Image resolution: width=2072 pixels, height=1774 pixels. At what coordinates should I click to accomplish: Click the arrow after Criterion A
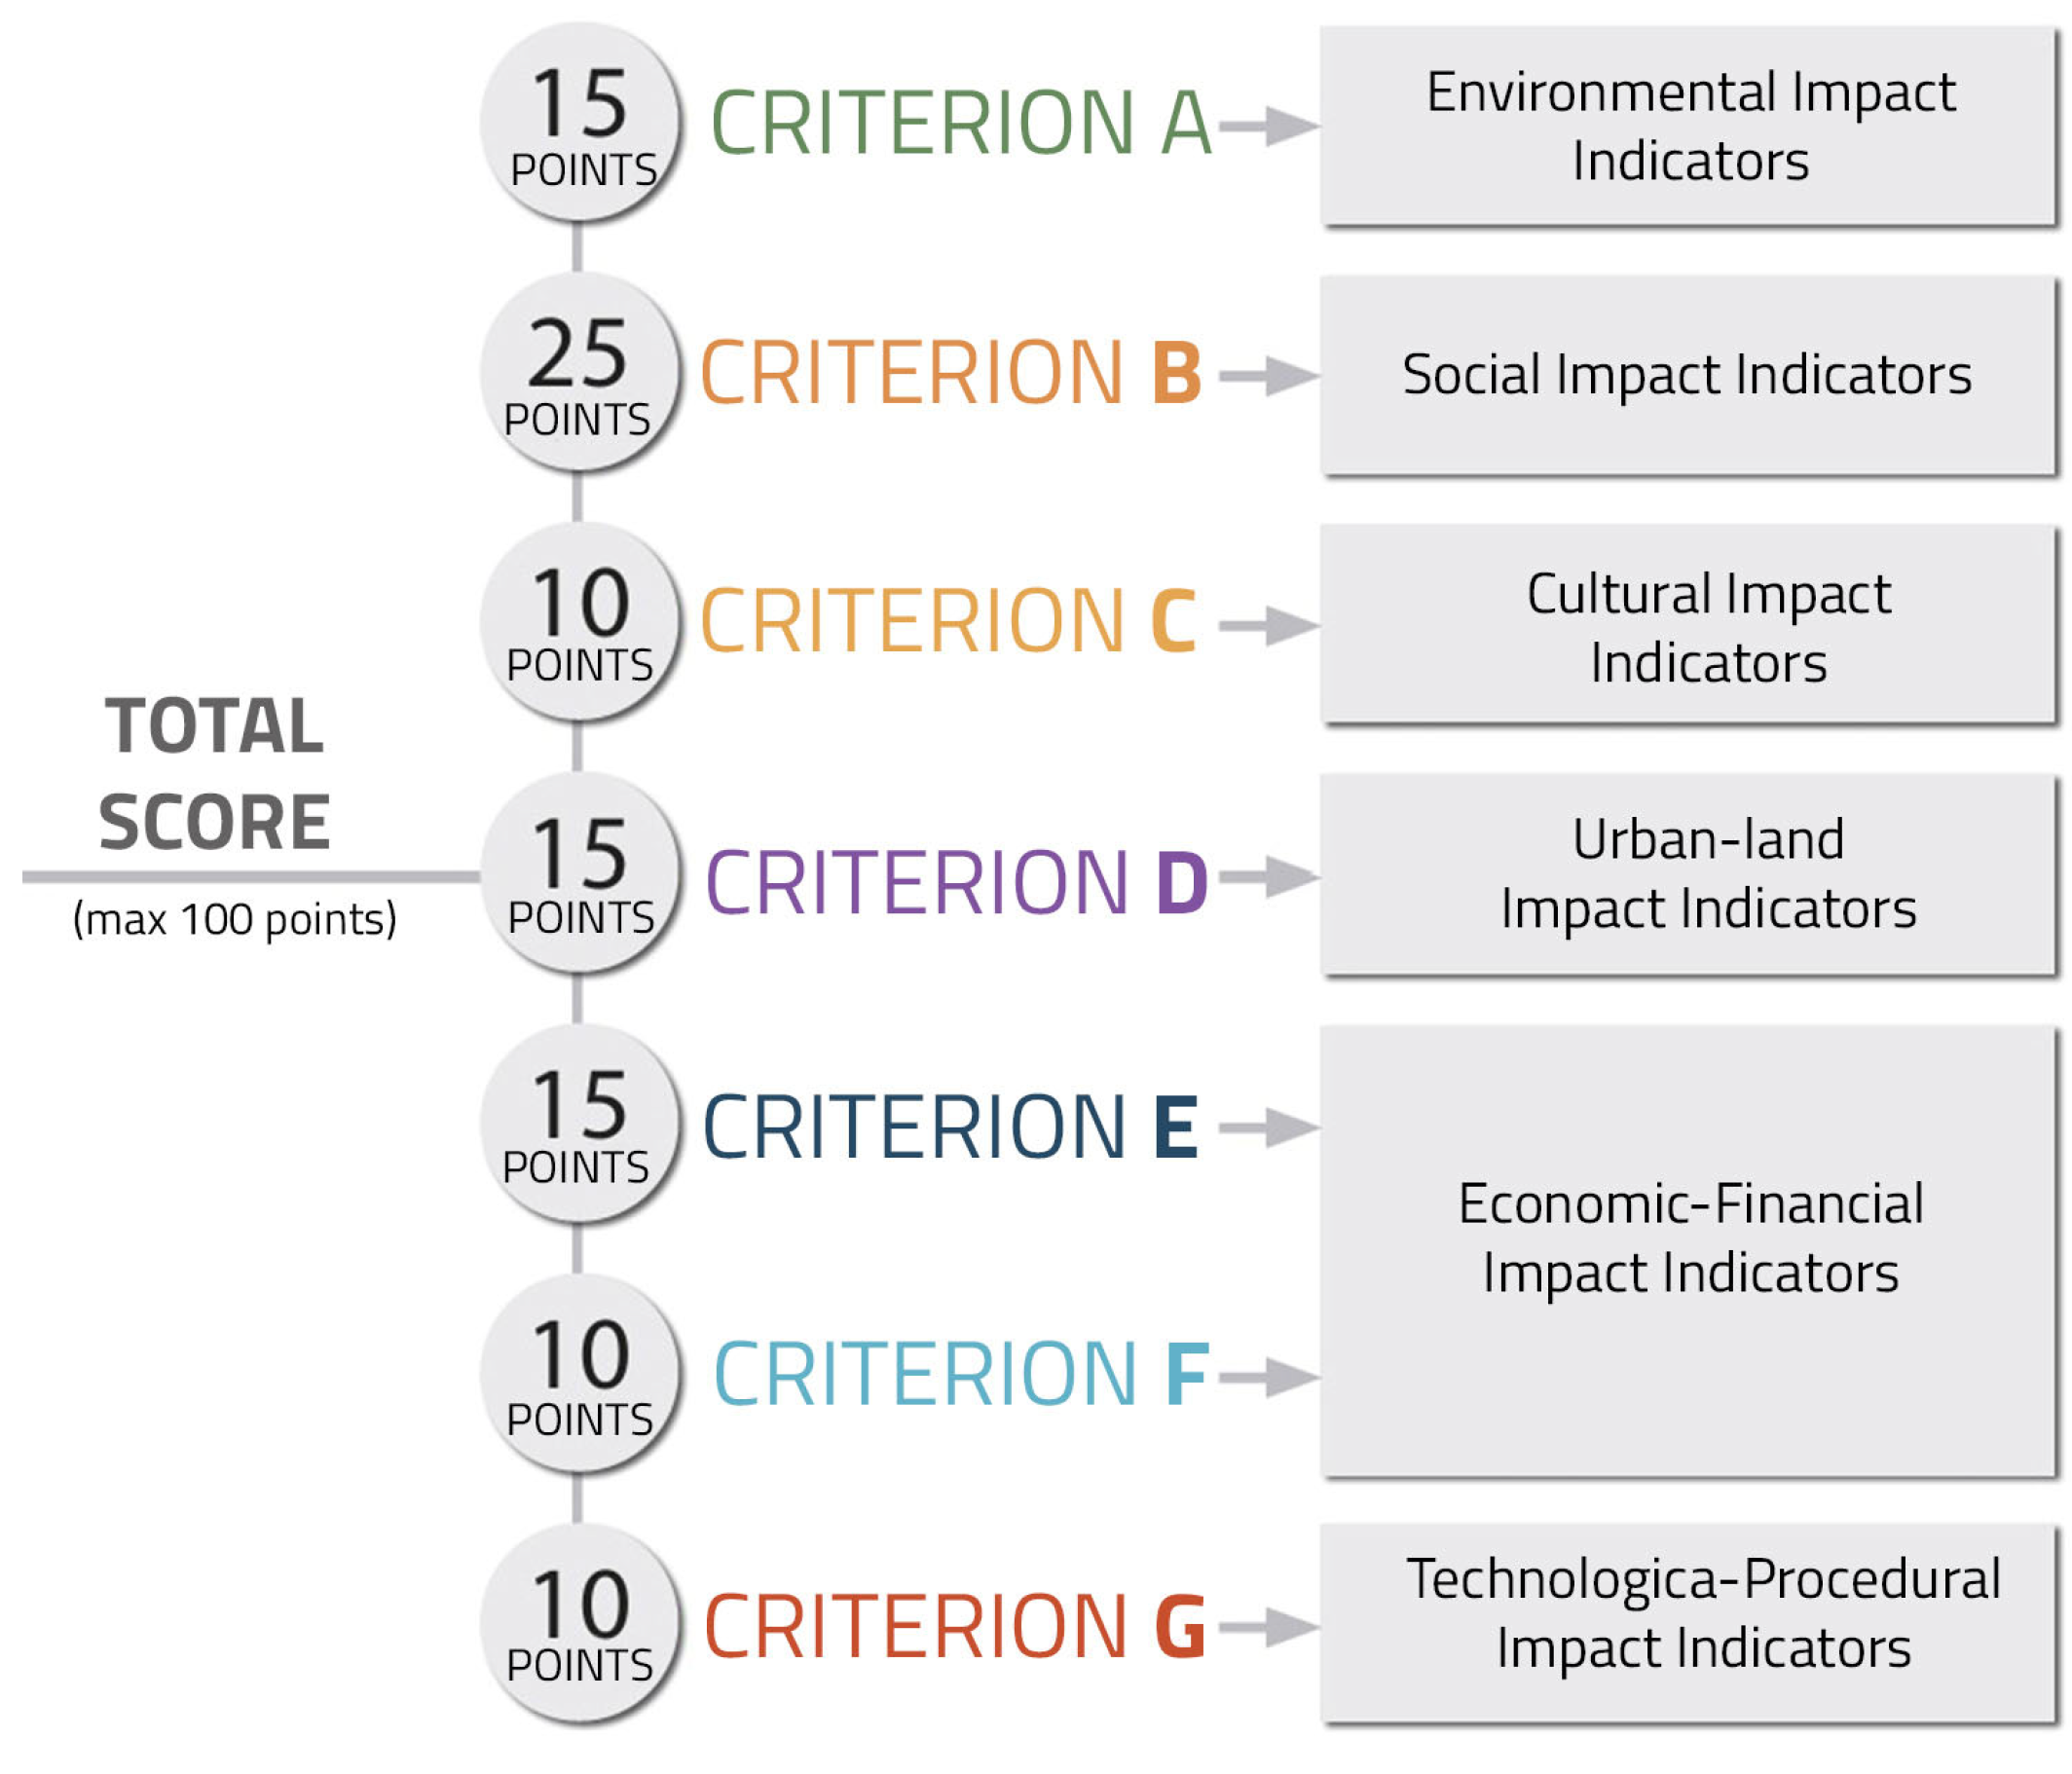click(1268, 126)
